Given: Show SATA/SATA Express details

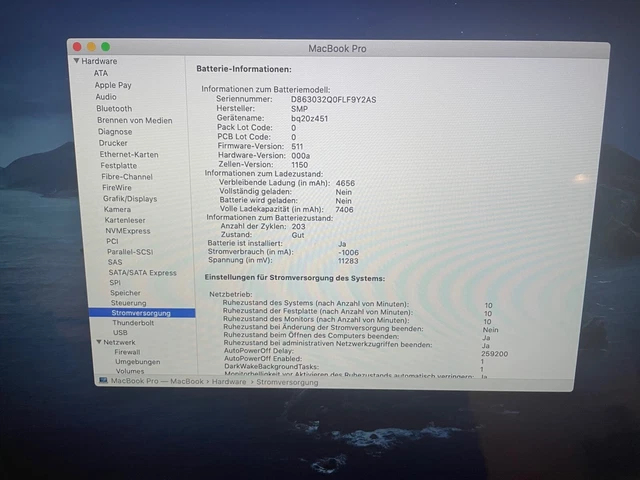Looking at the screenshot, I should pos(142,273).
